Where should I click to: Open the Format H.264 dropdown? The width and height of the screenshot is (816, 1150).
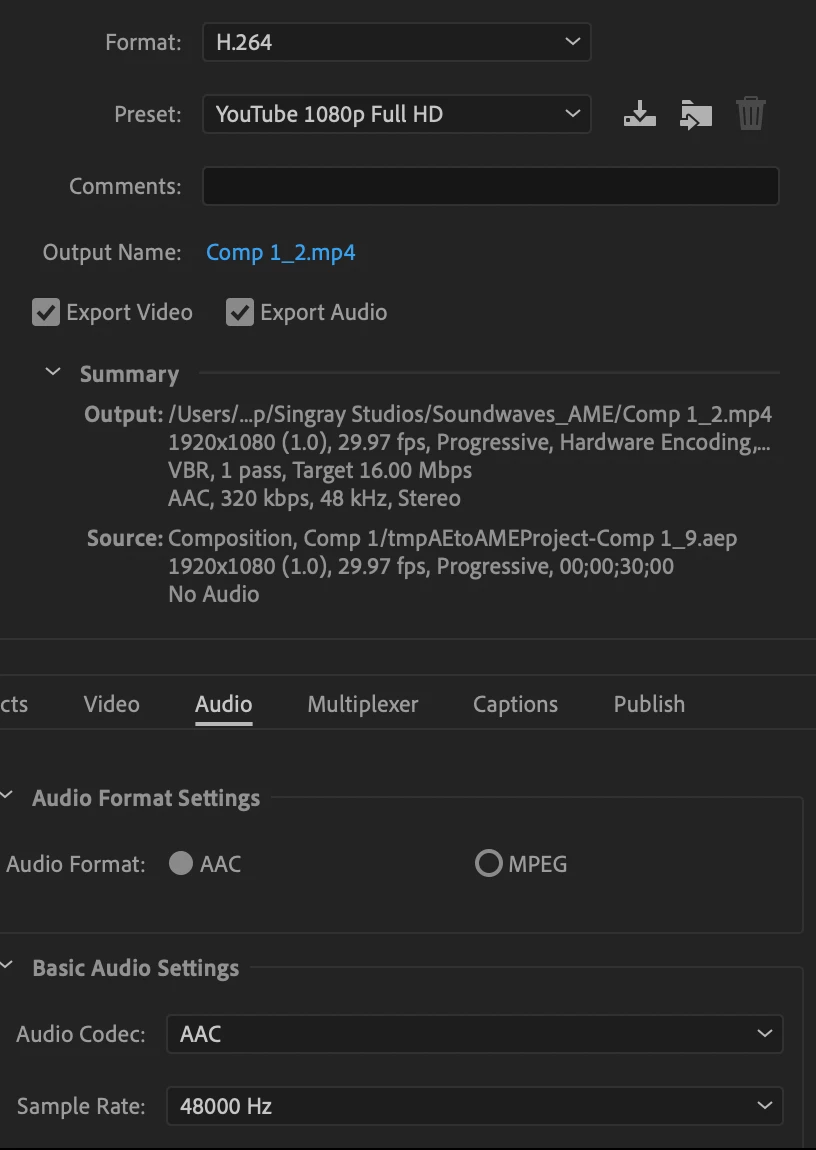397,42
